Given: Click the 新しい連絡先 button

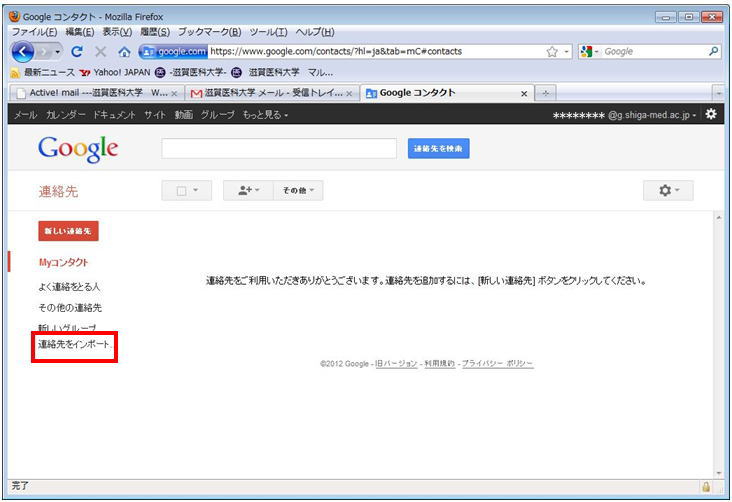Looking at the screenshot, I should tap(68, 231).
